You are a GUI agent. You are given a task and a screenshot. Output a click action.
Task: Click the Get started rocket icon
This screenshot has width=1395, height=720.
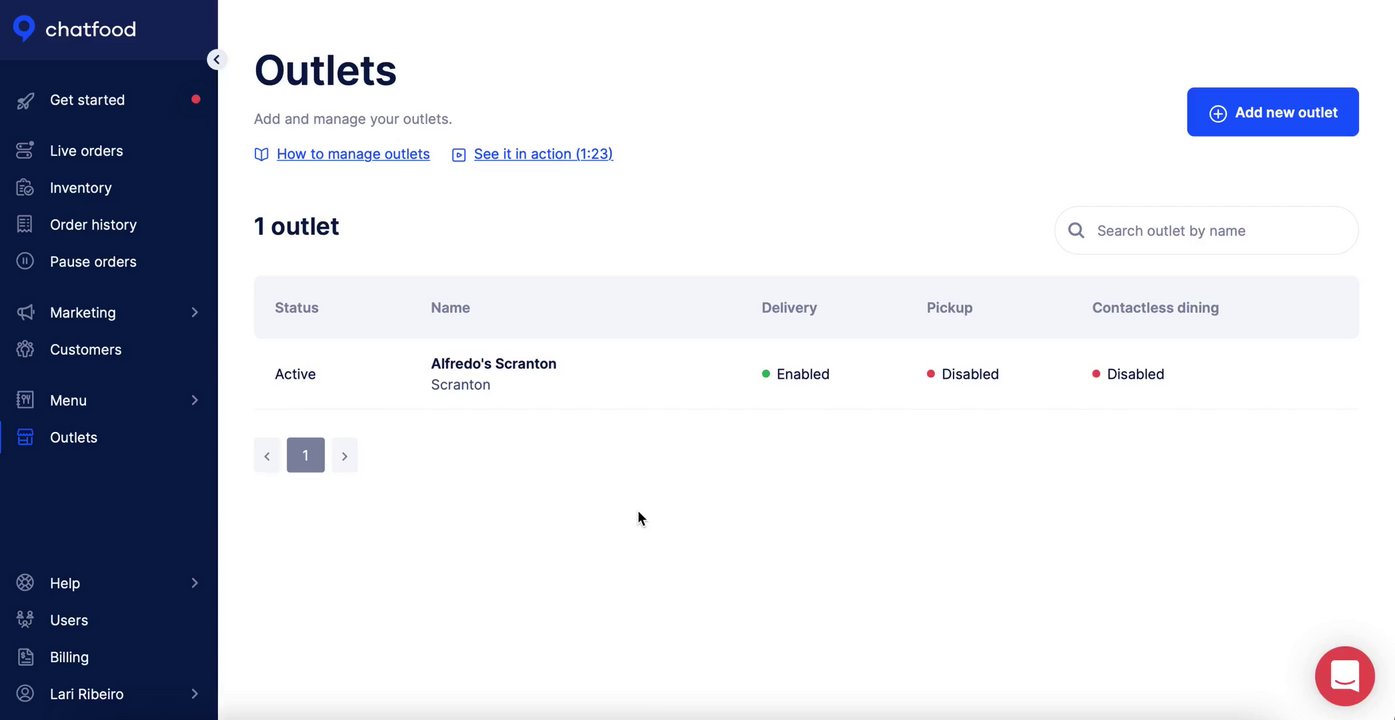(26, 100)
